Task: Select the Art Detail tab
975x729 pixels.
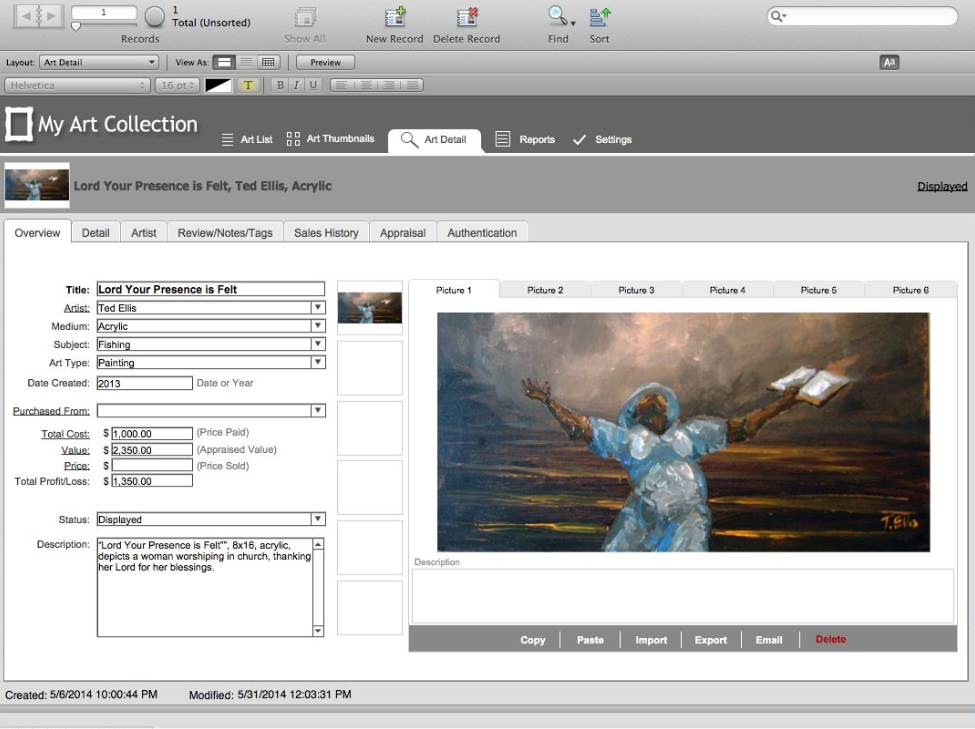Action: point(434,139)
